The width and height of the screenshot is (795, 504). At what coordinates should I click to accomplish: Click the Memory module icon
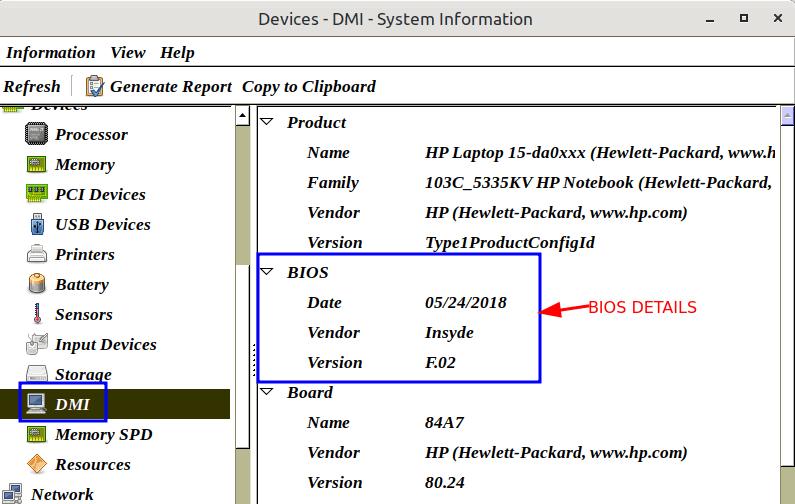click(x=37, y=164)
